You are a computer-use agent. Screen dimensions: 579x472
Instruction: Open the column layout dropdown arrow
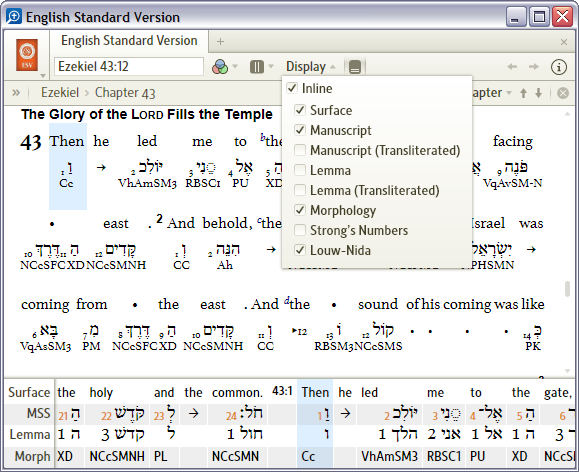(271, 67)
